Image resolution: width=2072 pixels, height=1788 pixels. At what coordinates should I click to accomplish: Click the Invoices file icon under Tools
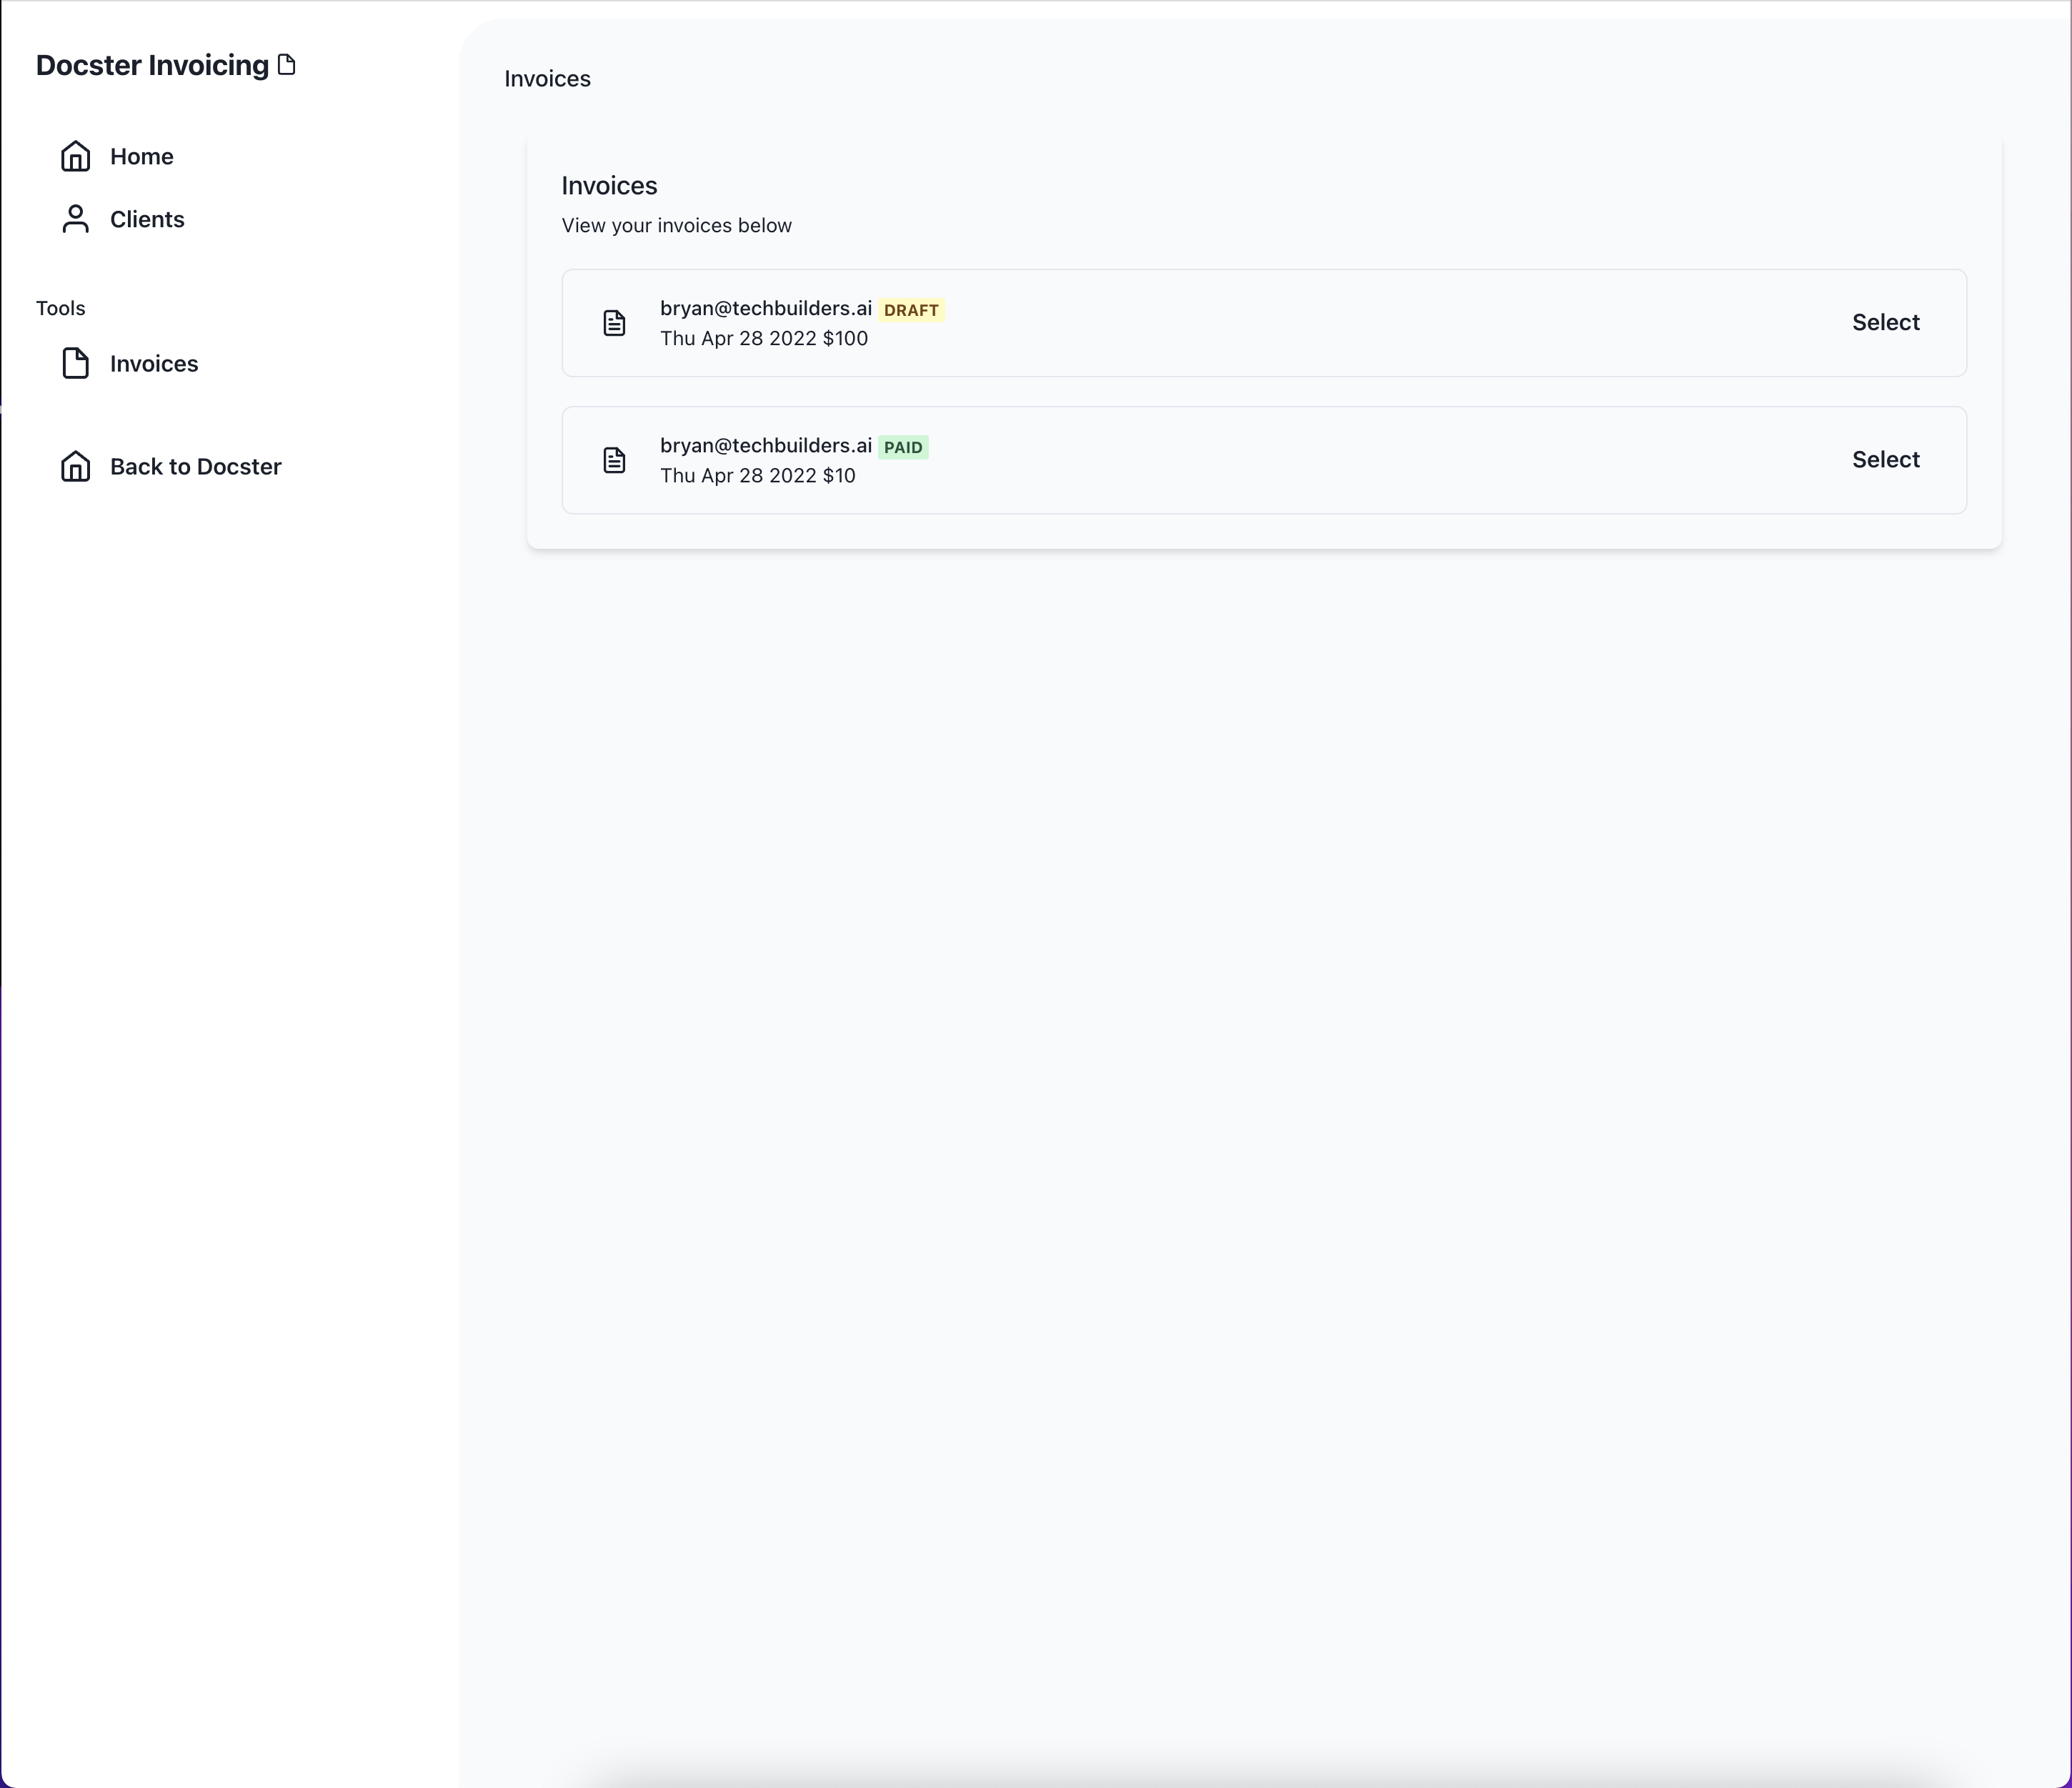(x=75, y=363)
